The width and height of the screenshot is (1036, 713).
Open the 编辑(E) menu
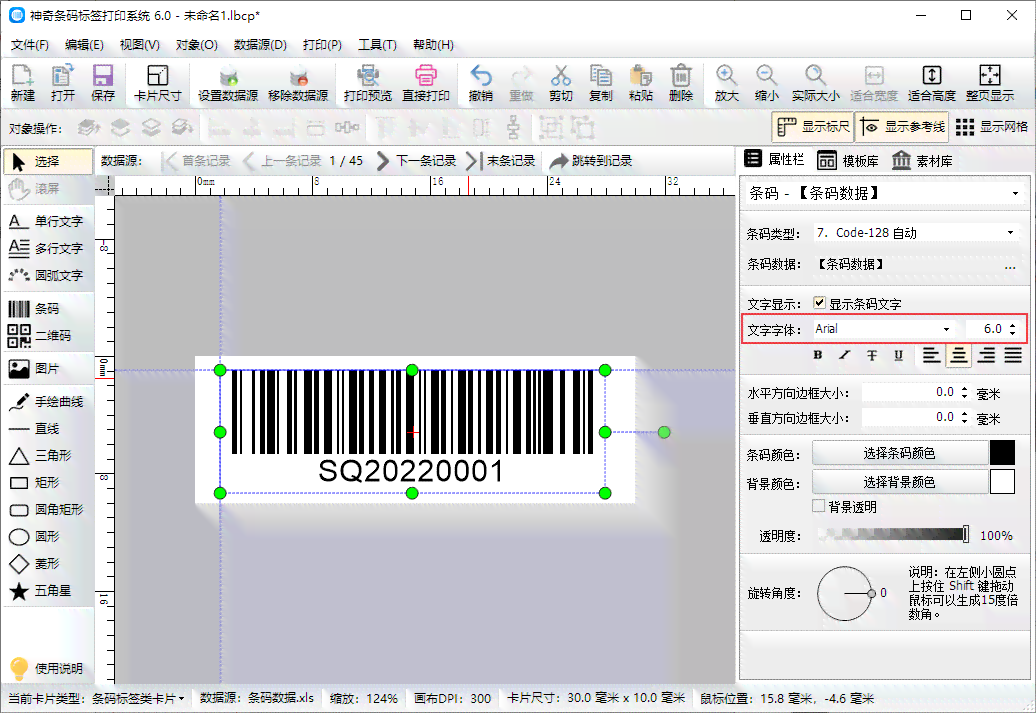[84, 45]
